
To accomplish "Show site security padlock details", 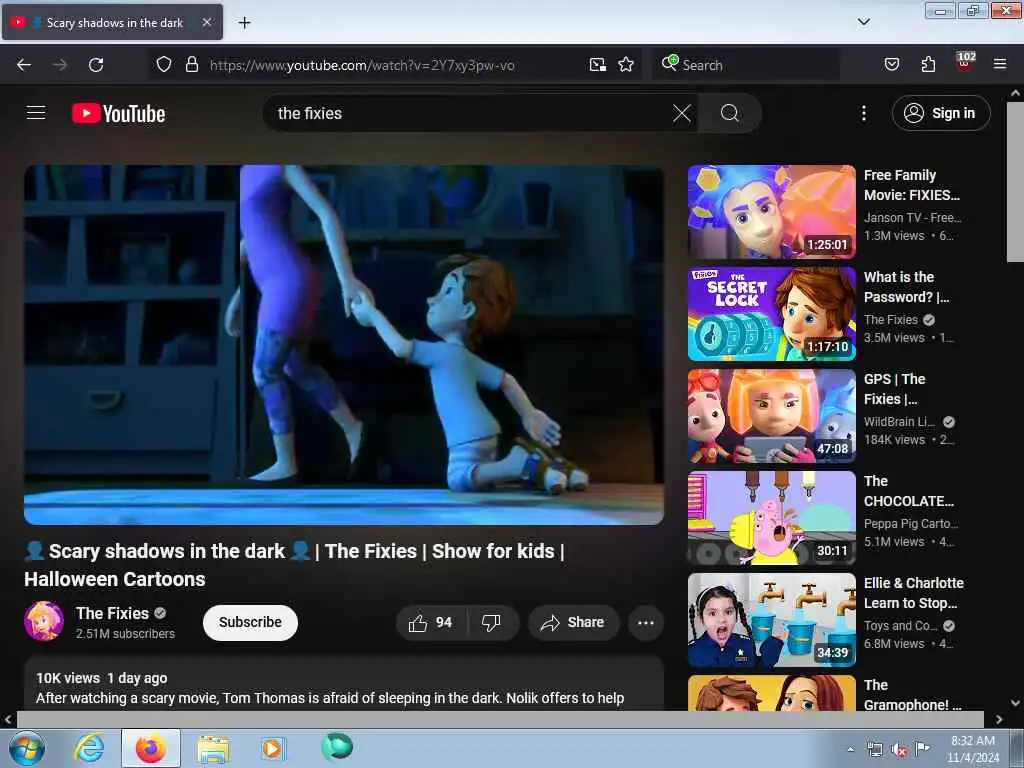I will tap(191, 65).
